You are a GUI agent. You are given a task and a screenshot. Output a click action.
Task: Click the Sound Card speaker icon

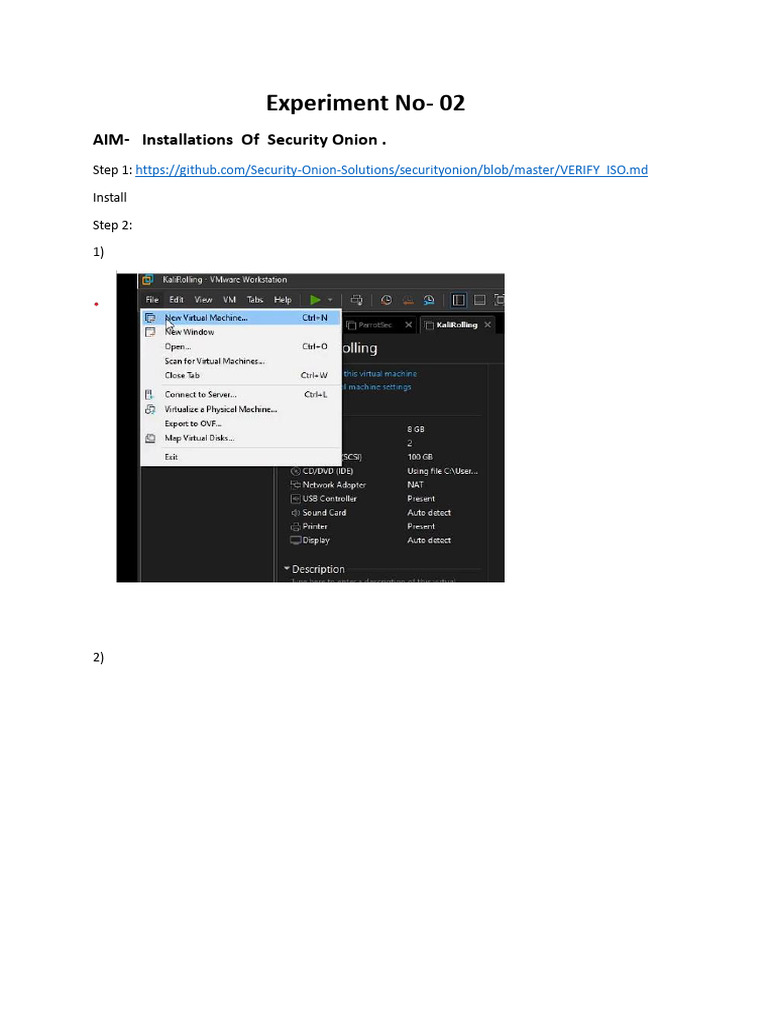(x=295, y=513)
